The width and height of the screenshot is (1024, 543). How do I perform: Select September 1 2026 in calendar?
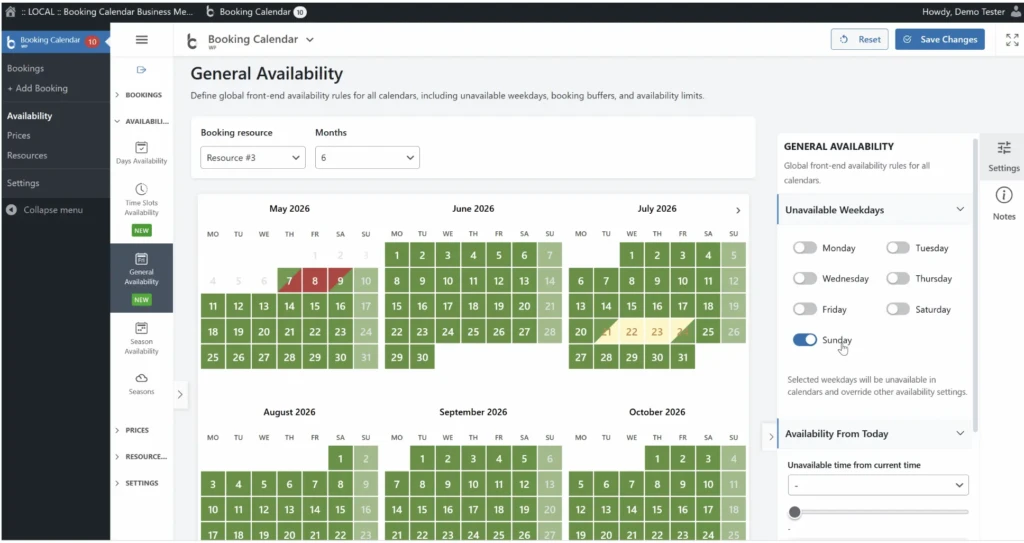(422, 459)
